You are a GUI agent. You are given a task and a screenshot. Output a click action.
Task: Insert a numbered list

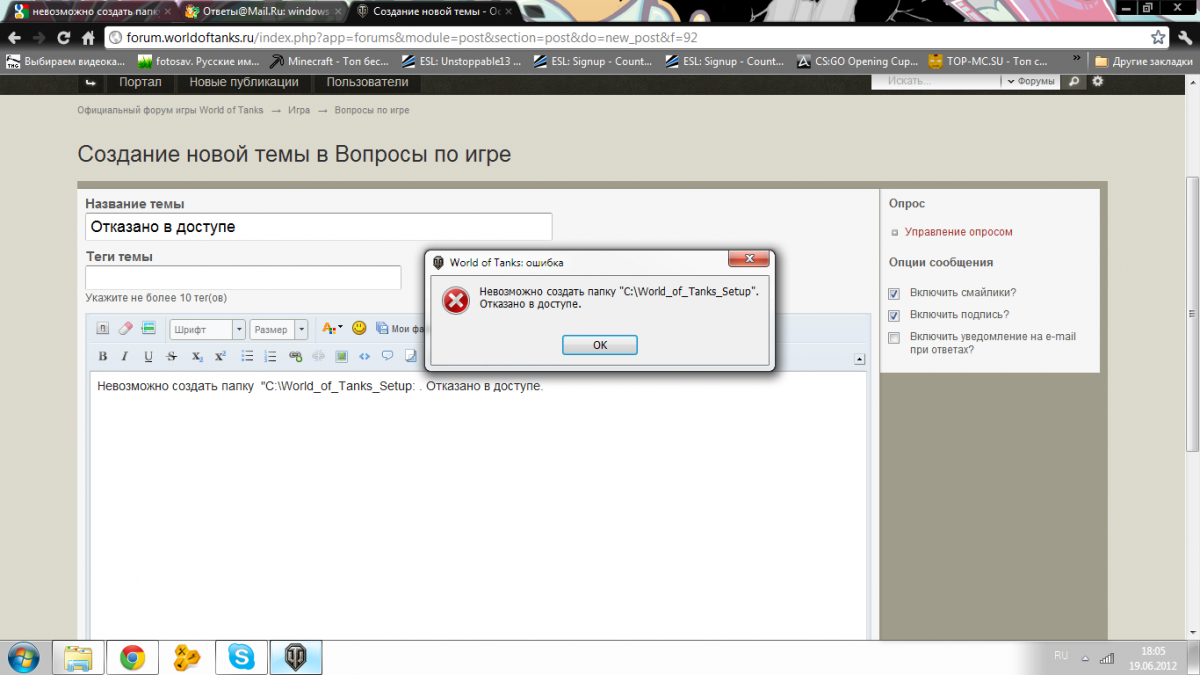[x=270, y=356]
